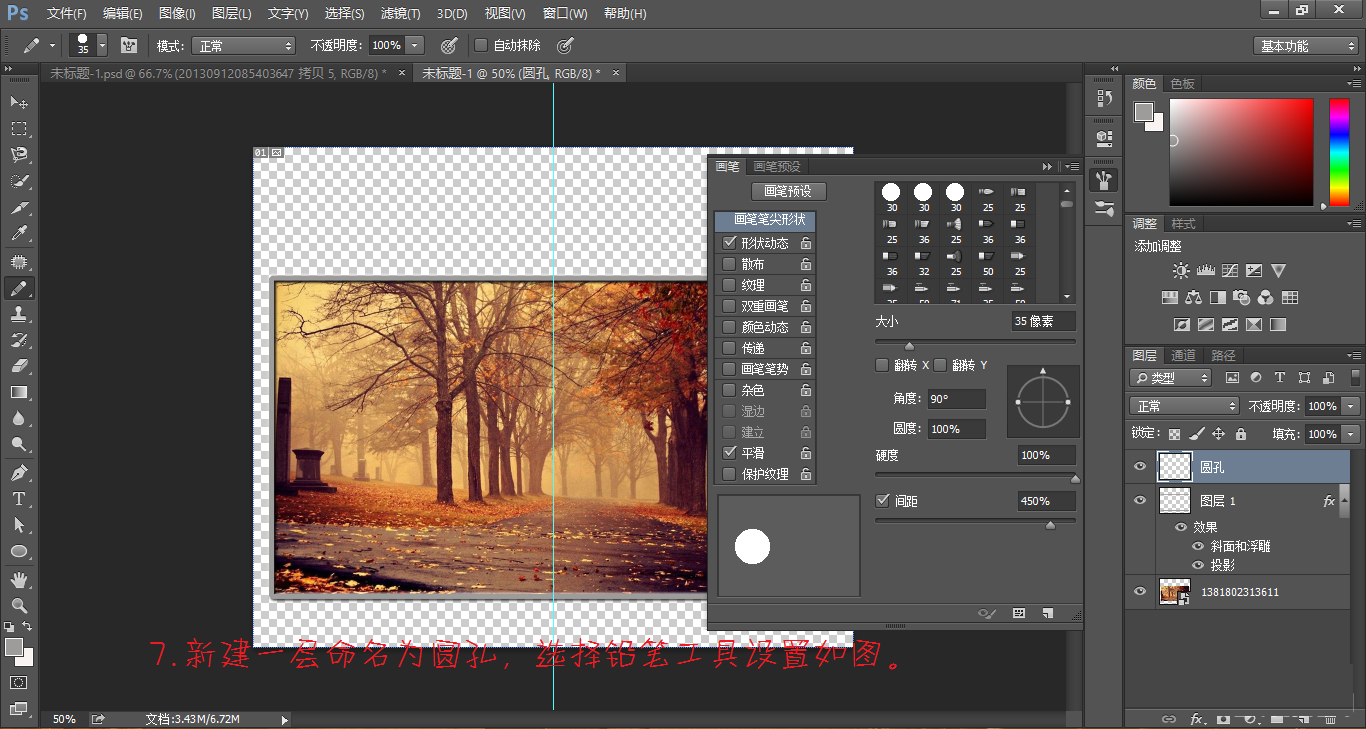
Task: Open the 模式 blend mode dropdown
Action: [245, 46]
